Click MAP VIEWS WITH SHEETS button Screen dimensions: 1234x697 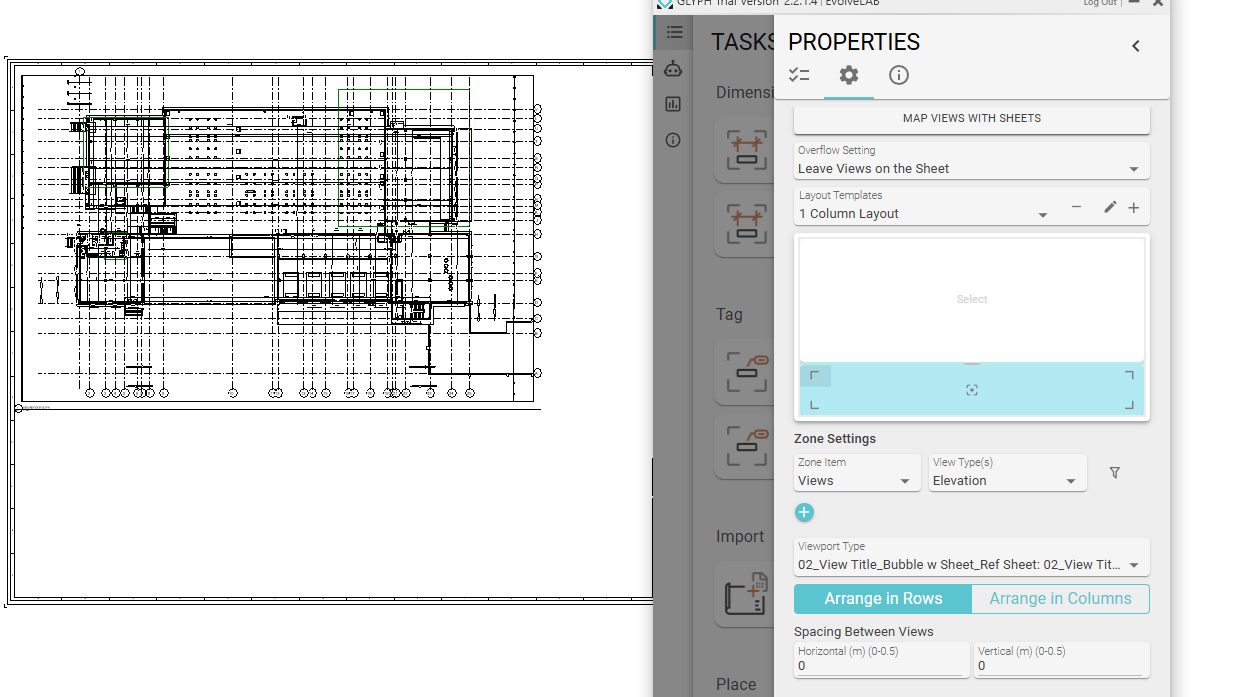(972, 118)
